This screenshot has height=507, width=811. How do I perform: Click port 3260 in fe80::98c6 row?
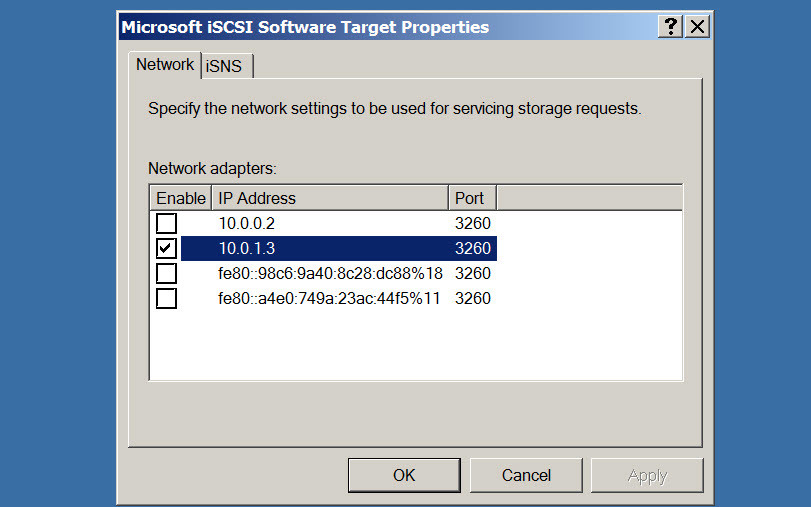(473, 273)
